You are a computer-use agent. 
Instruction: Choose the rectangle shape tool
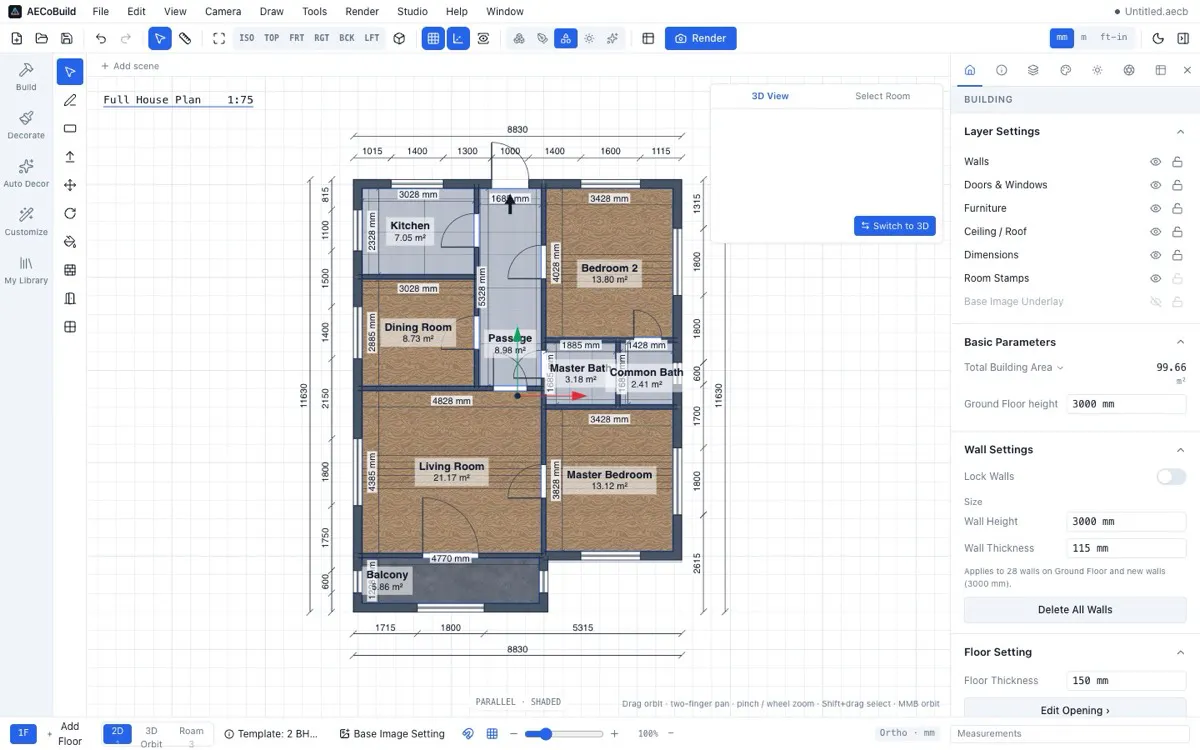click(x=70, y=128)
